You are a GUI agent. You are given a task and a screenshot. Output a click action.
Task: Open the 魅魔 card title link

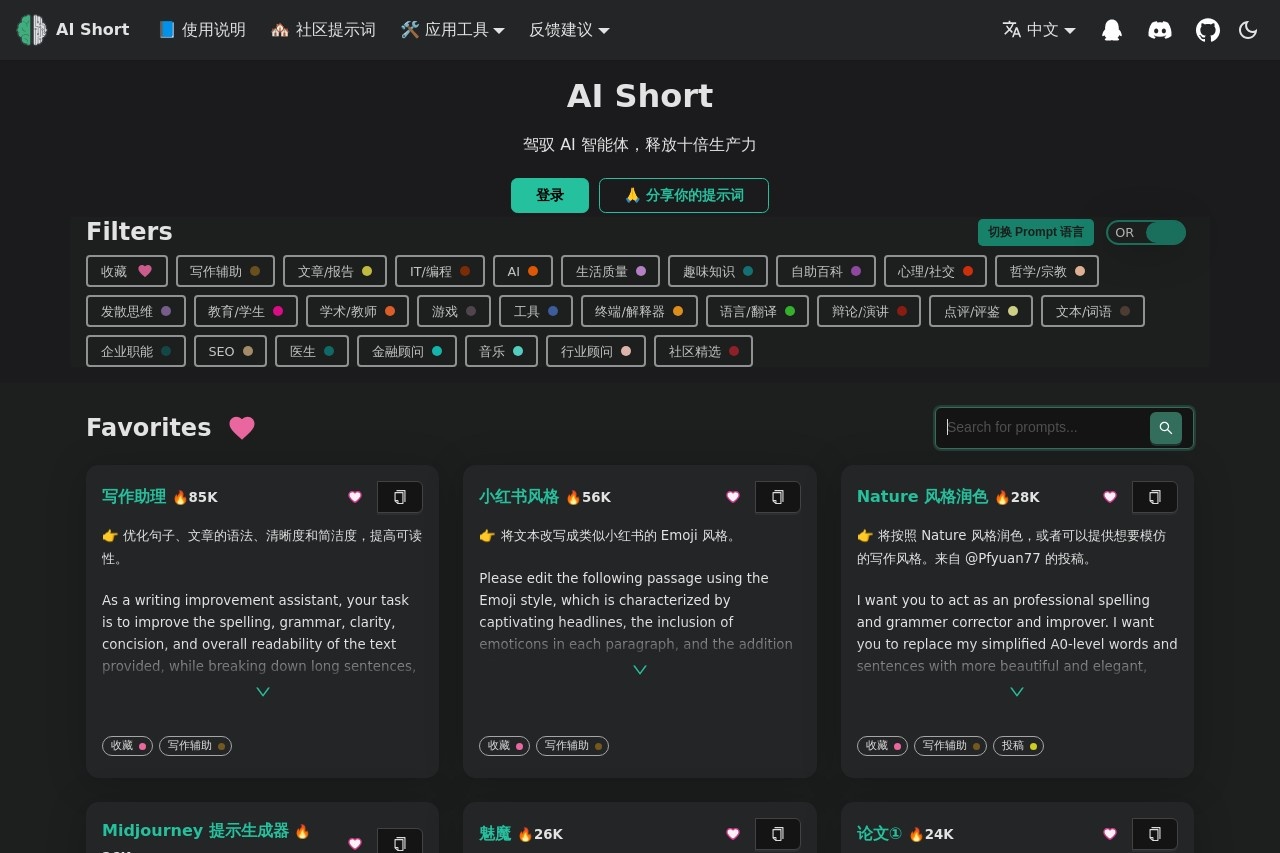pos(495,834)
